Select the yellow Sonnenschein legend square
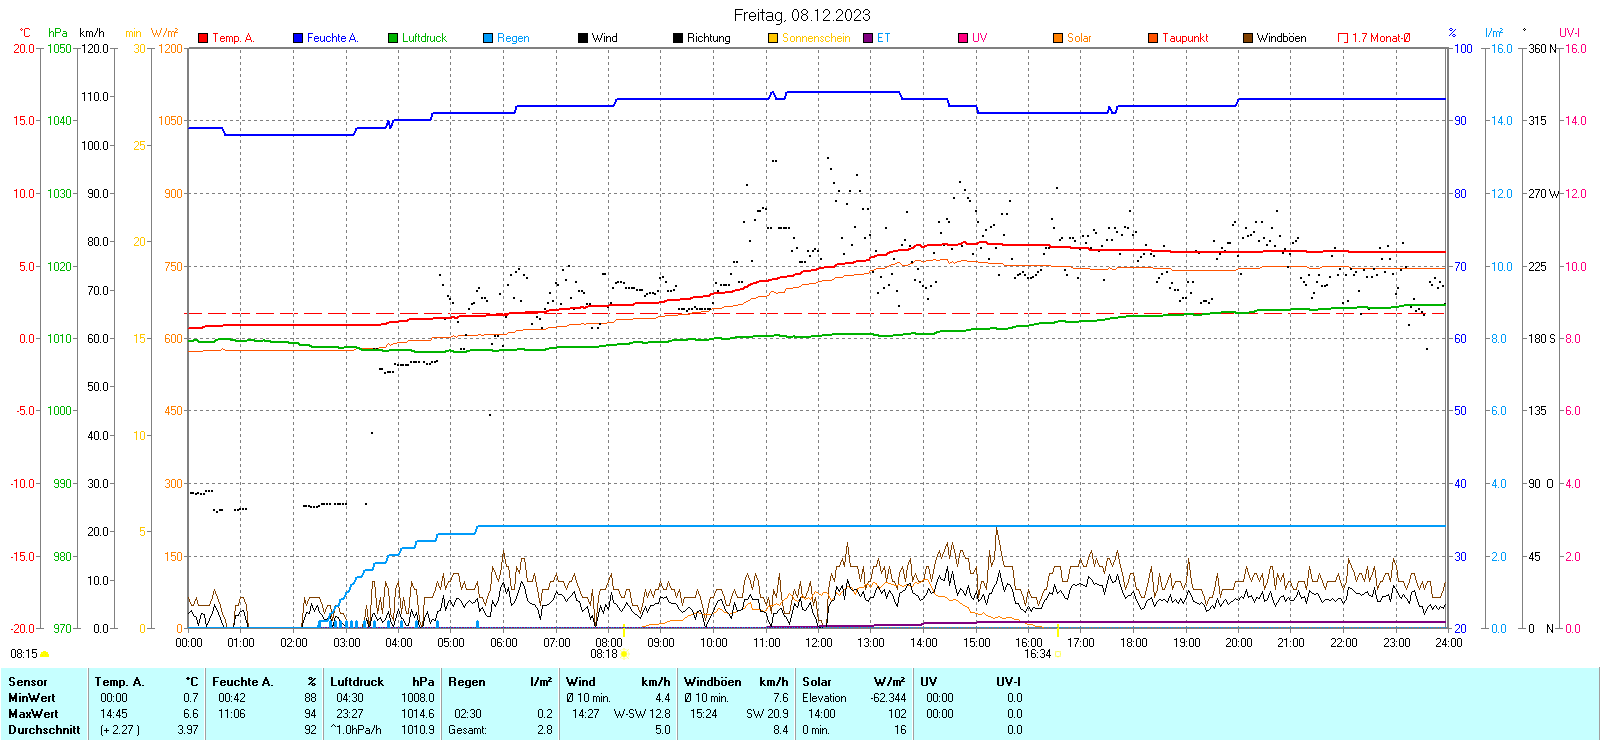 coord(773,38)
